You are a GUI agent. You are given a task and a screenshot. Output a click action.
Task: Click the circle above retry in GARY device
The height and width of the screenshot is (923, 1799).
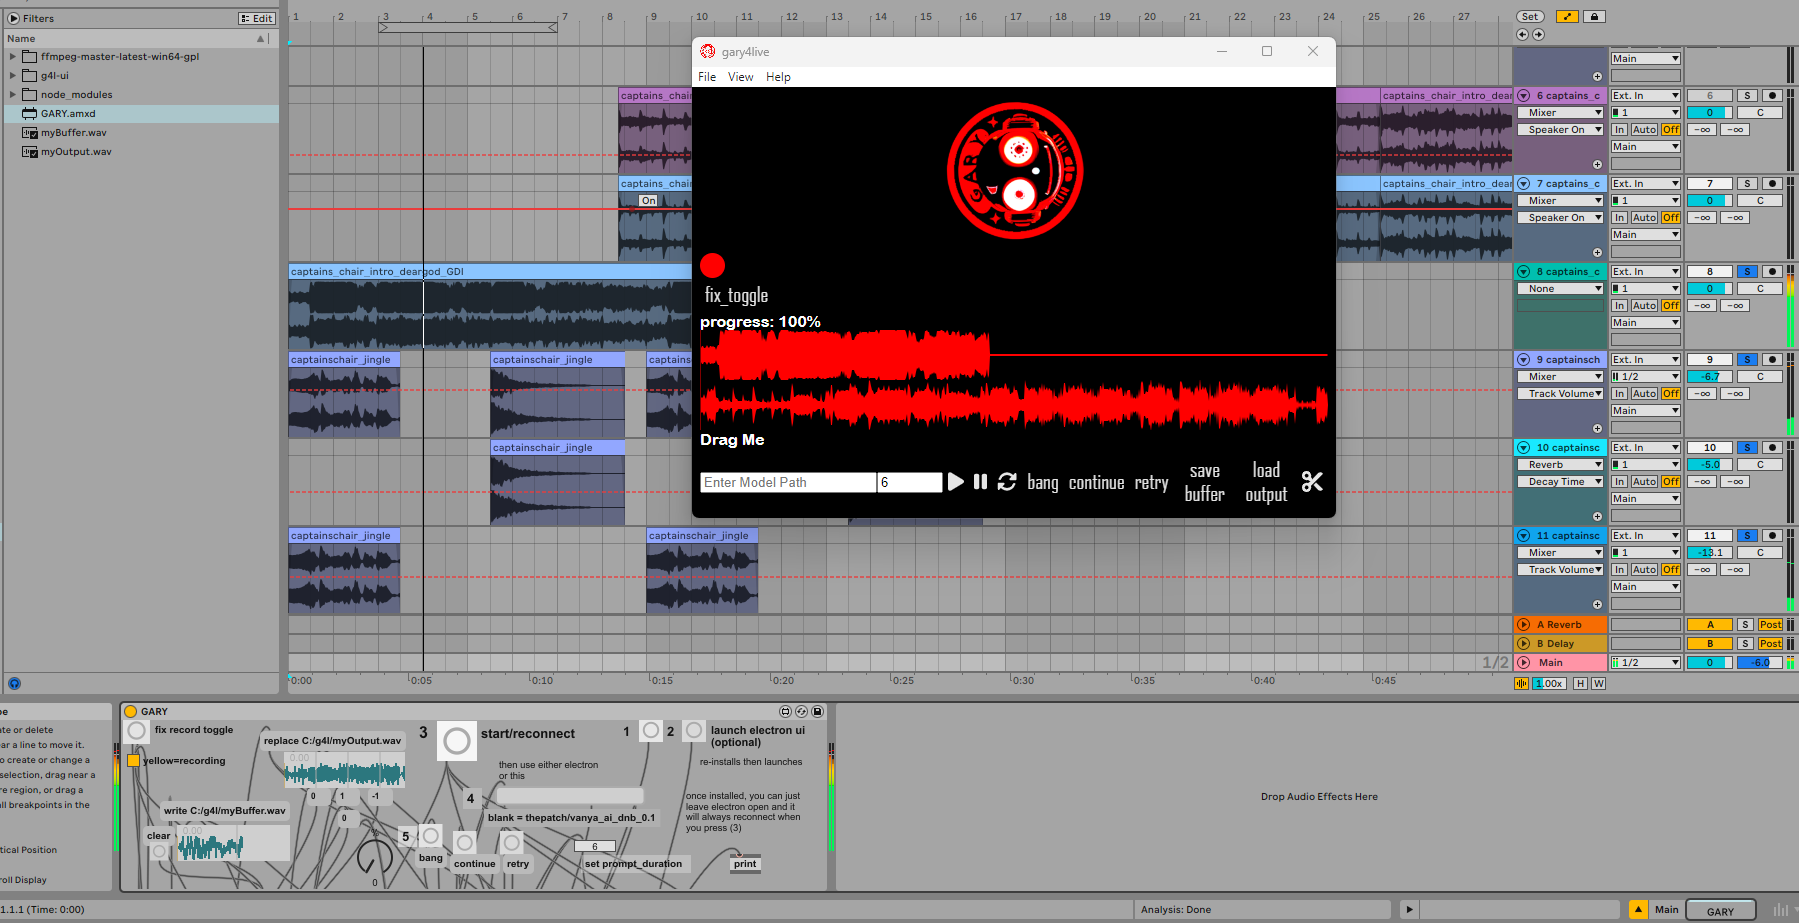pos(512,843)
